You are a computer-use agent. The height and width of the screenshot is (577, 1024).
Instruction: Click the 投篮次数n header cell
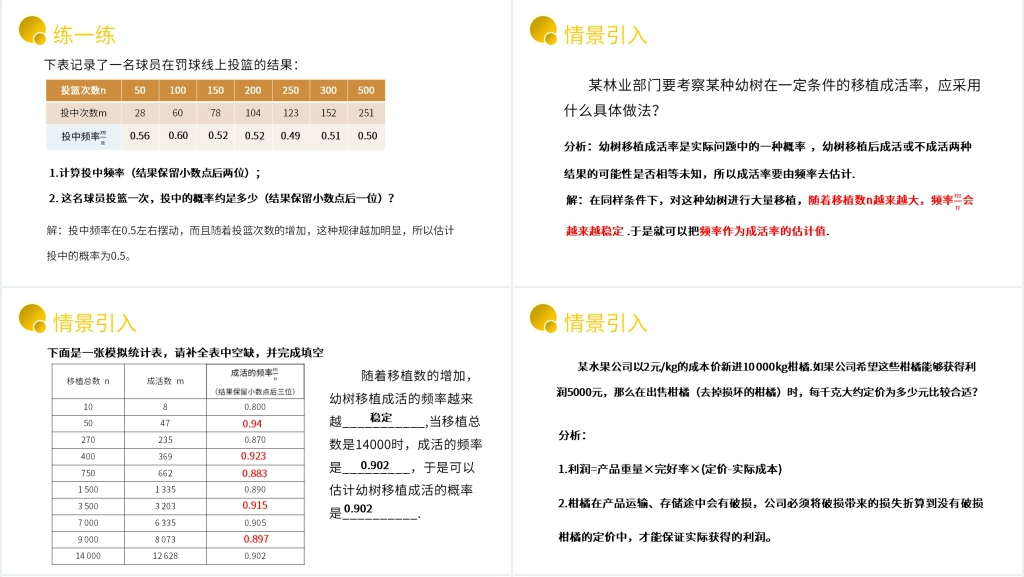tap(82, 89)
